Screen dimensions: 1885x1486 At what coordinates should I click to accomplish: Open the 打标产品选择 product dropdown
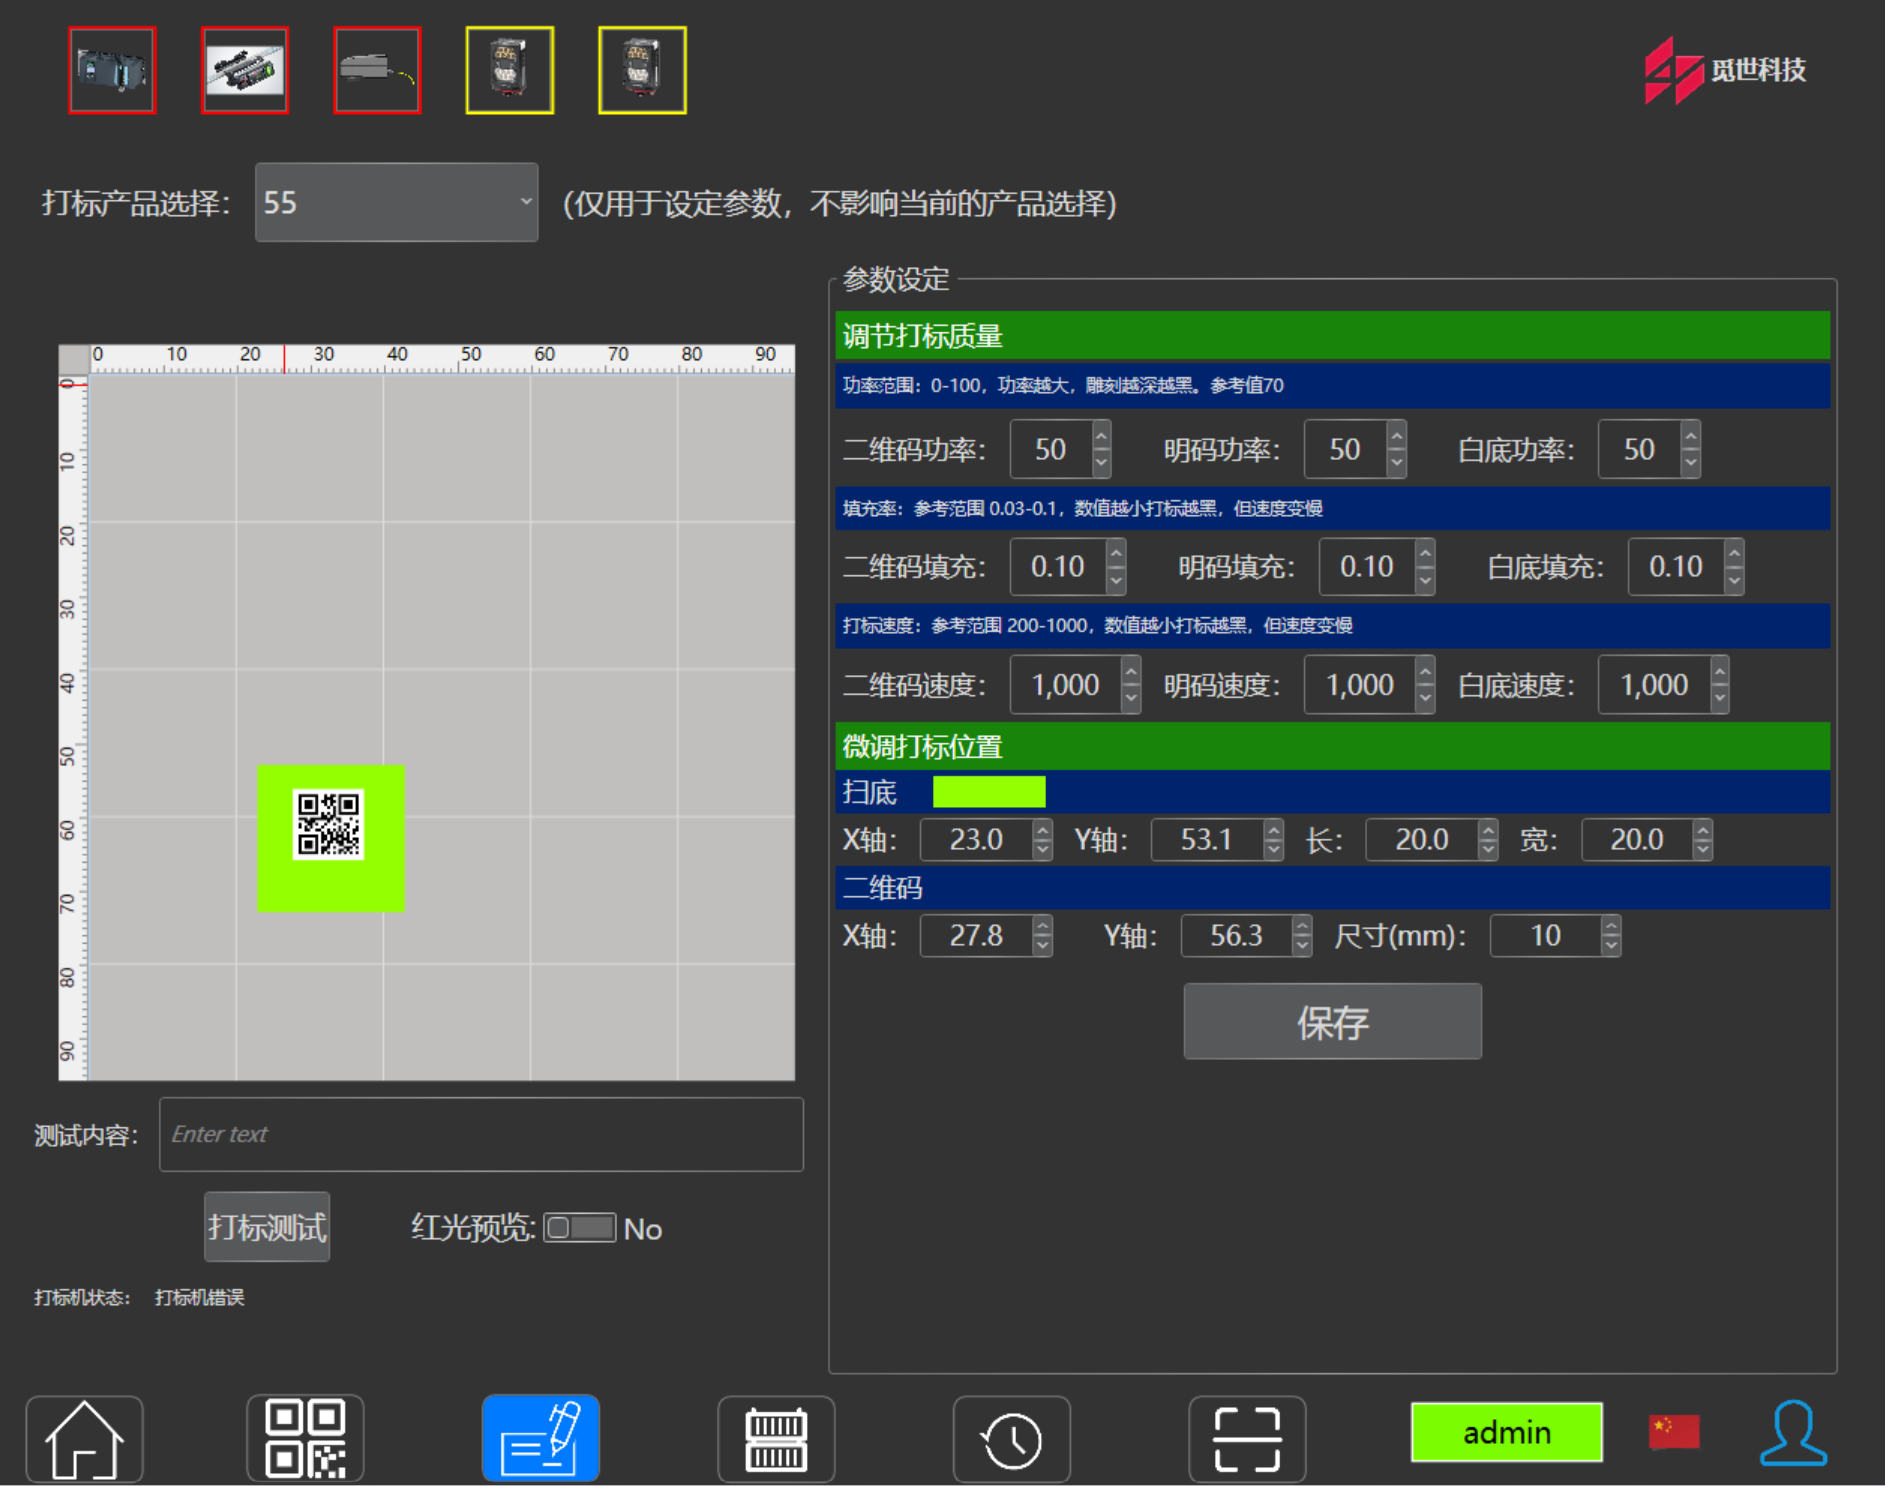396,202
